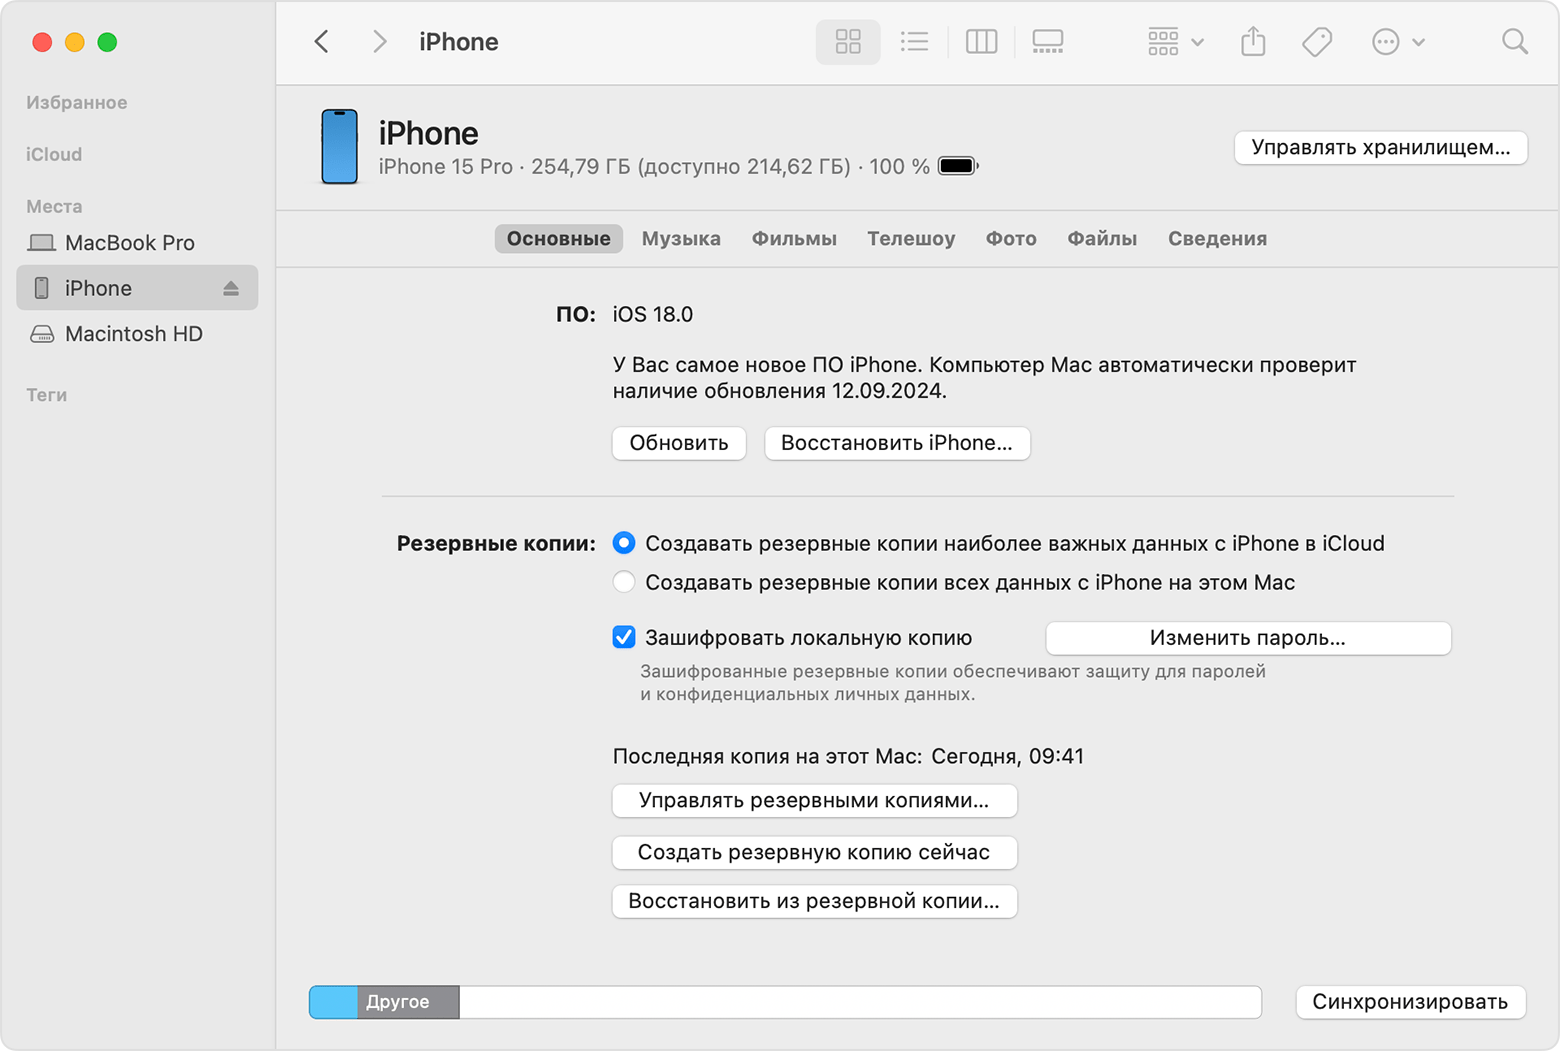Open the more actions ellipsis menu
Viewport: 1560px width, 1052px height.
(x=1398, y=42)
